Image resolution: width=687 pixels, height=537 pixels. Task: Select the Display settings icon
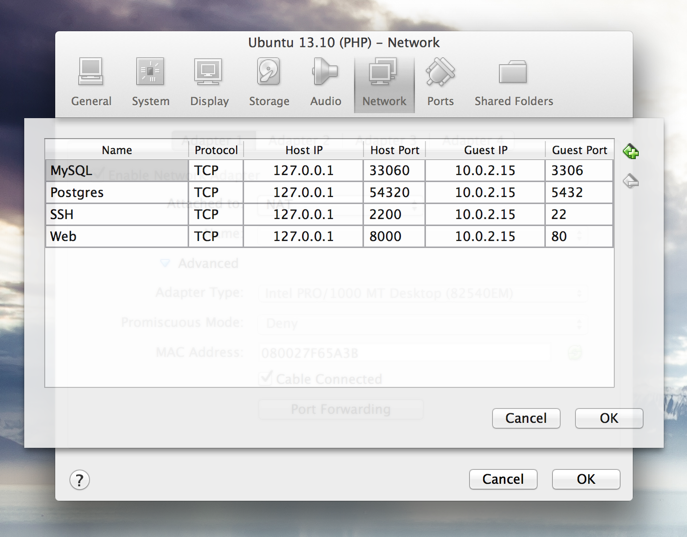click(209, 82)
